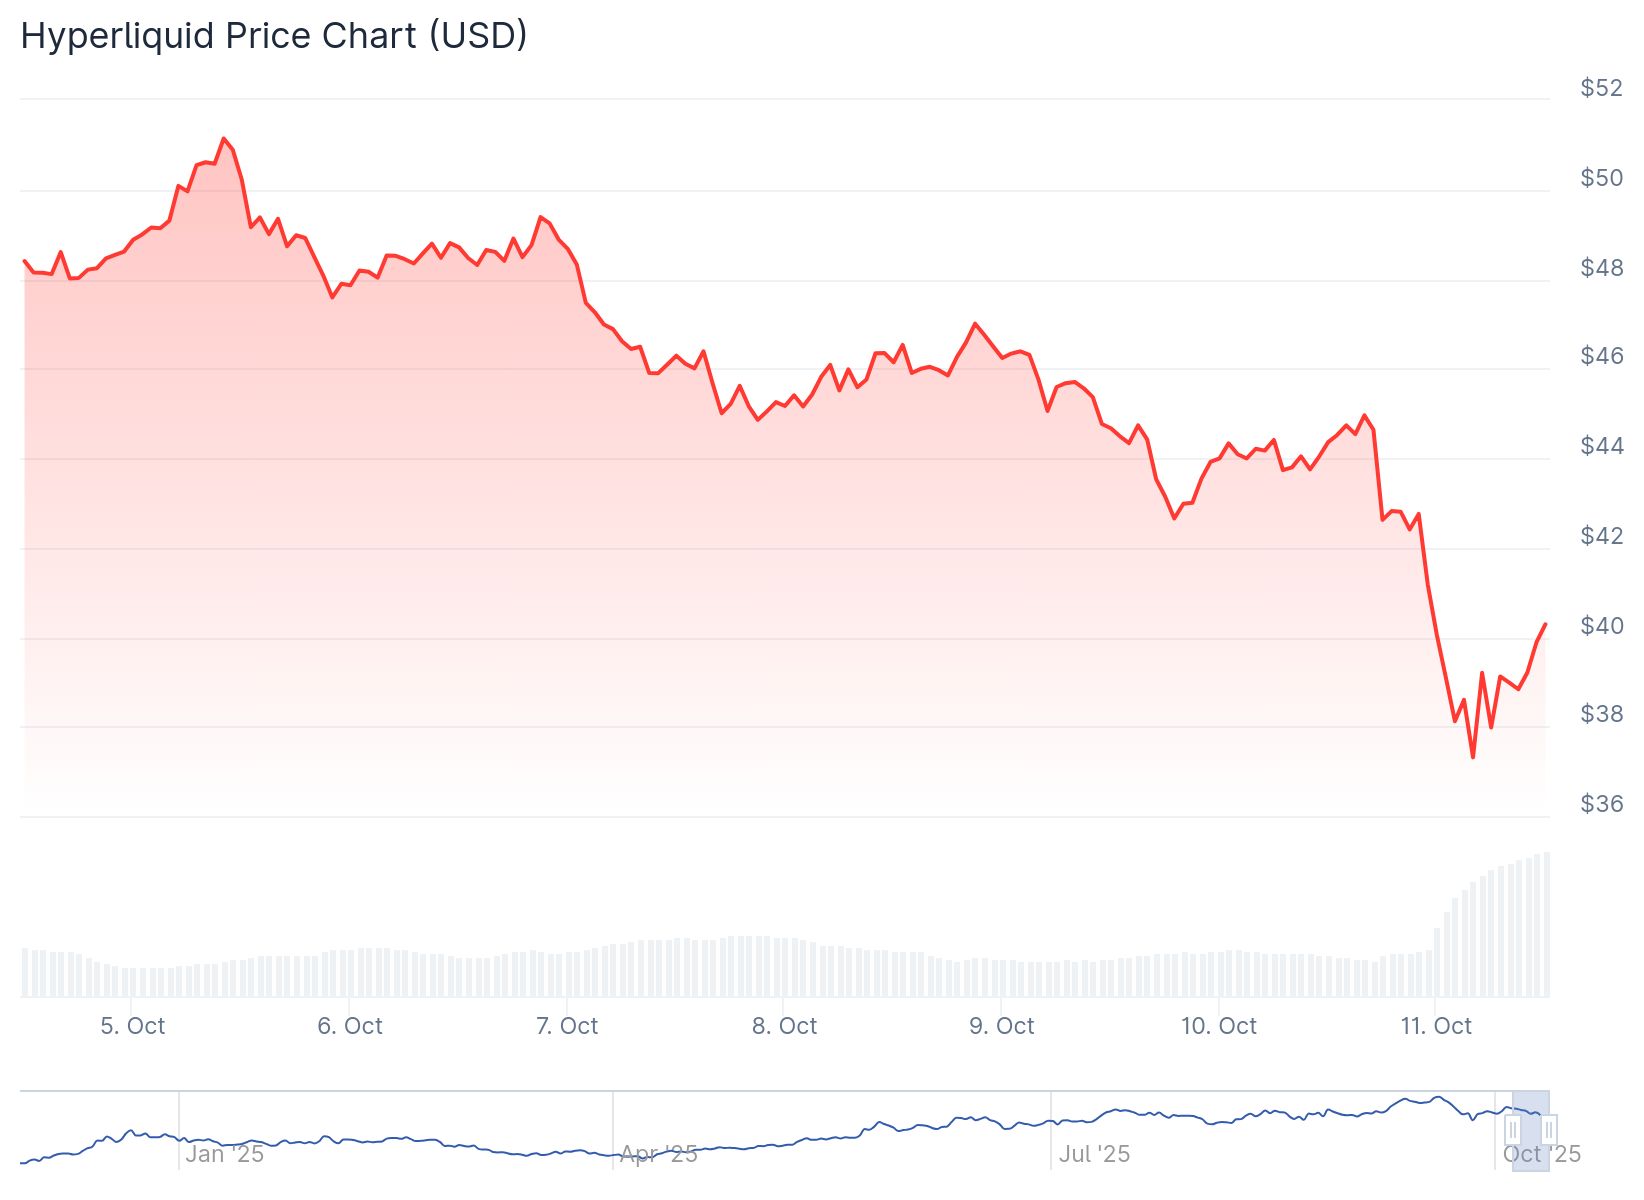Click the 10. Oct date label

(x=1219, y=1026)
